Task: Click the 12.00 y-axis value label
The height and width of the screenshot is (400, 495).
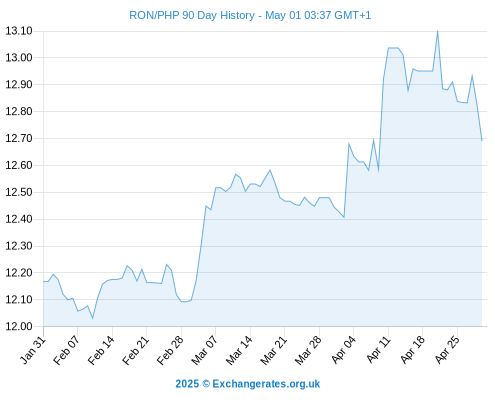Action: 19,326
